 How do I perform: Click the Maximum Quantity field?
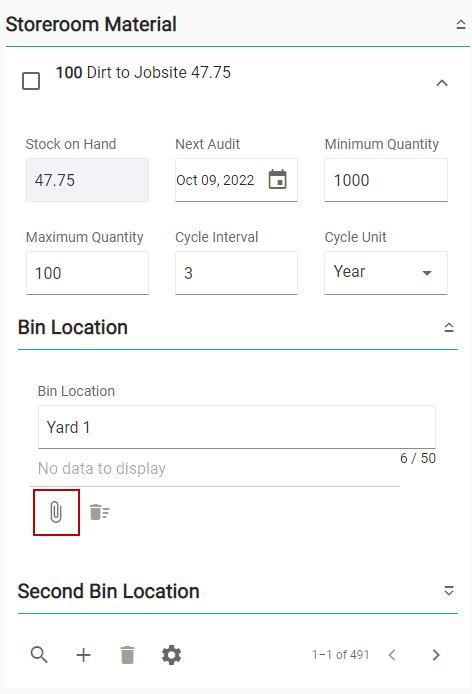(x=87, y=273)
